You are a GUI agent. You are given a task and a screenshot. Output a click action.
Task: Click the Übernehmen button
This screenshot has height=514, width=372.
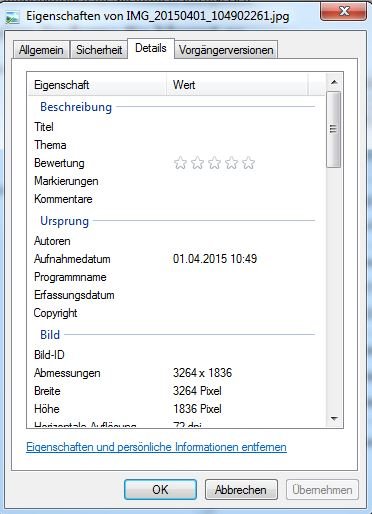[x=322, y=490]
